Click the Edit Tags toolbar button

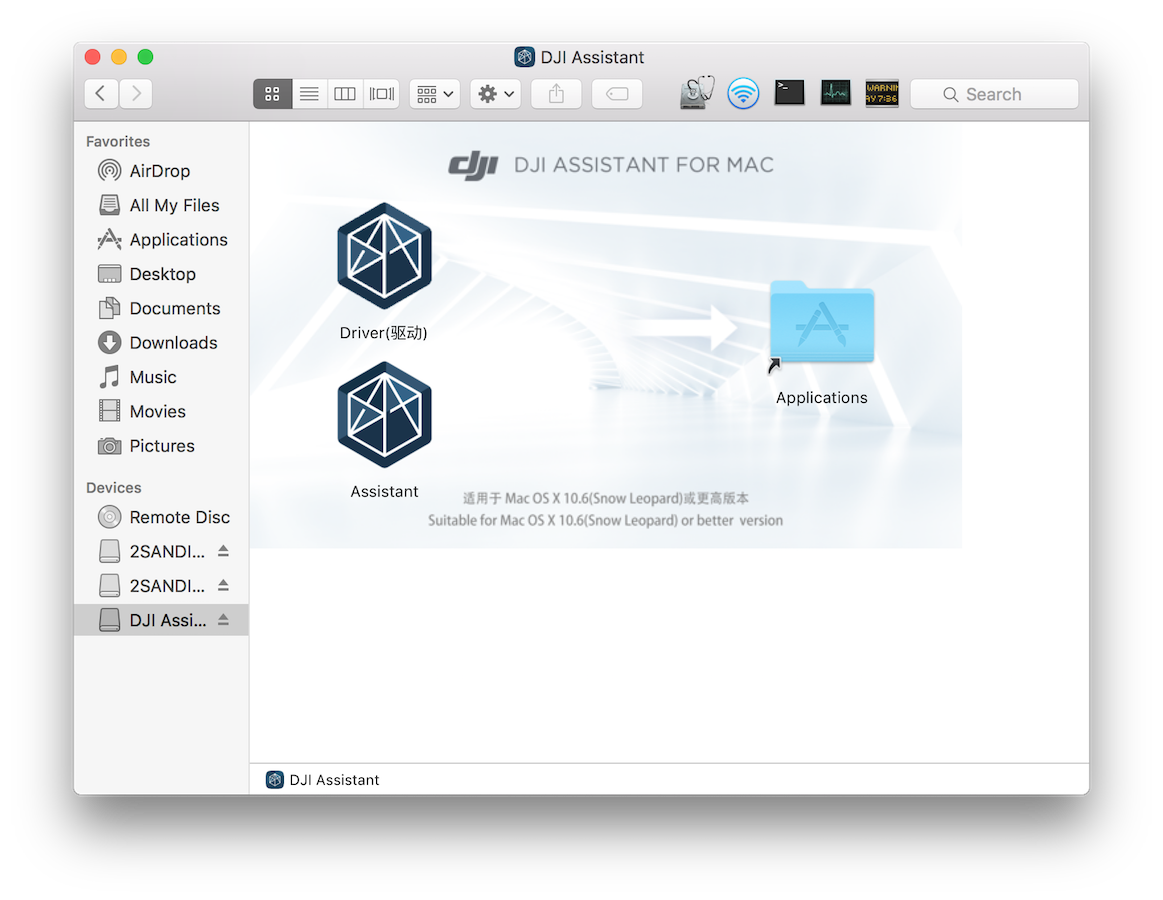pos(617,93)
